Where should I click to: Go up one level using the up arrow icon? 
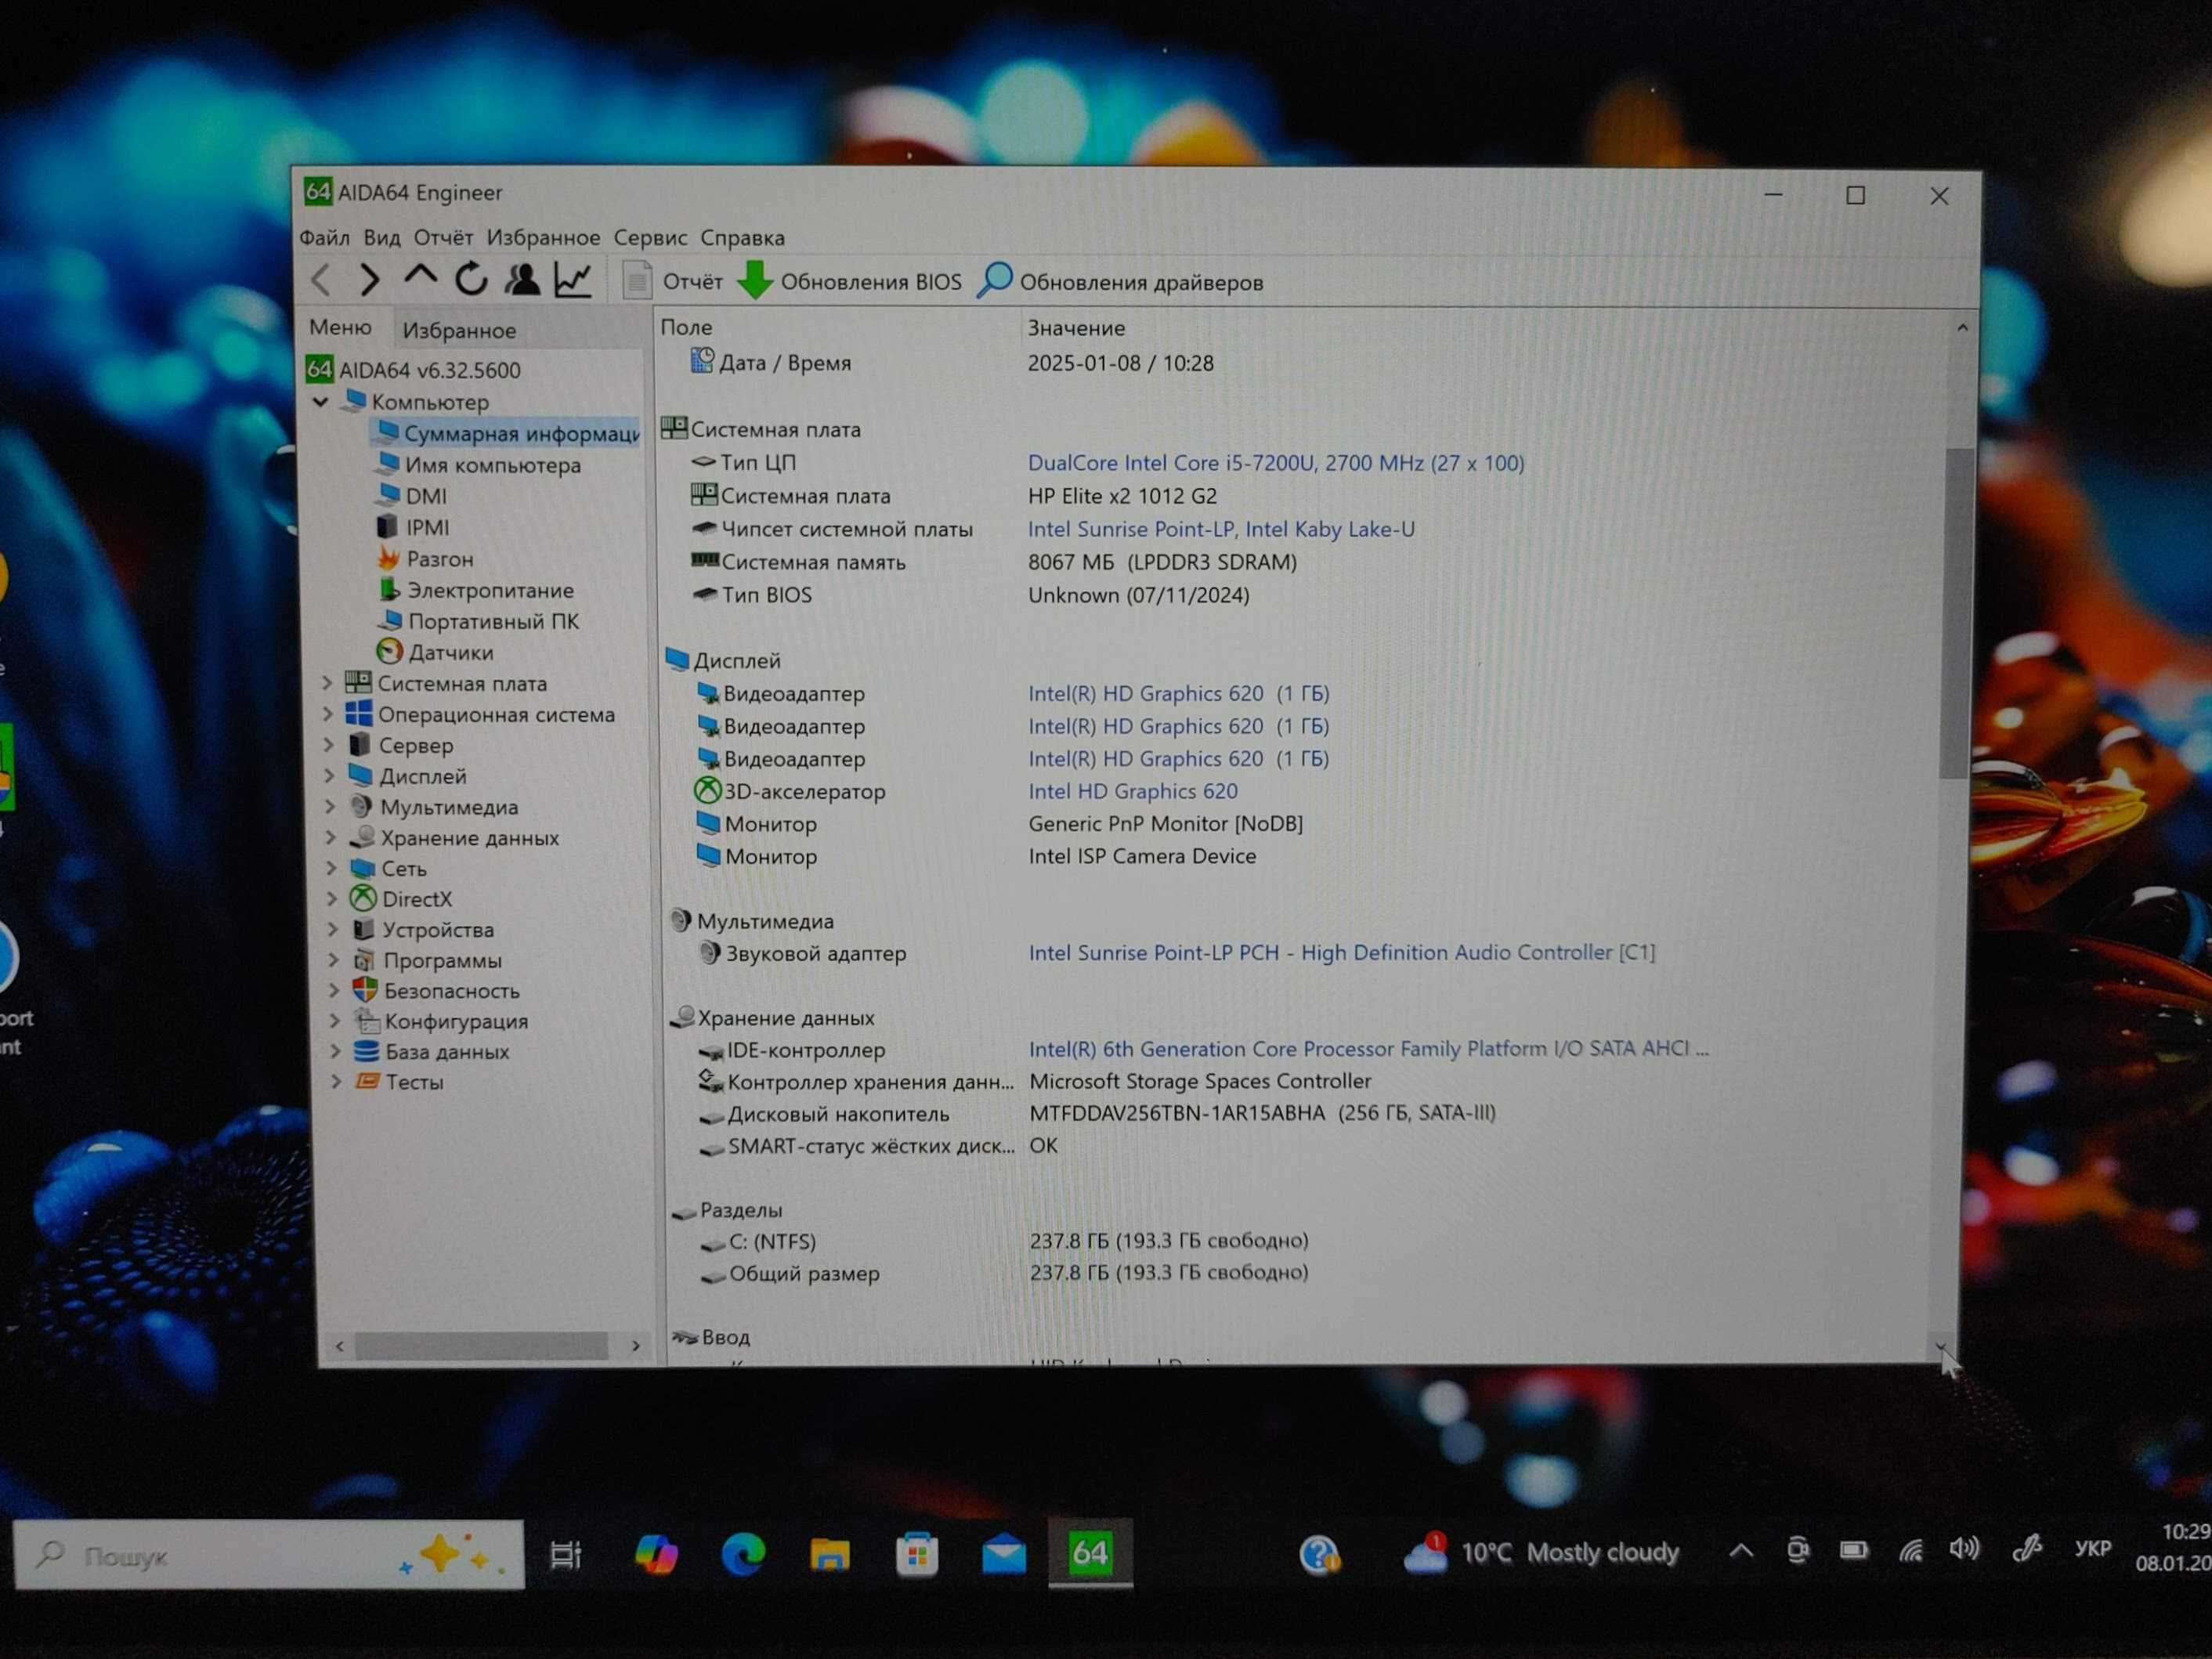tap(420, 277)
